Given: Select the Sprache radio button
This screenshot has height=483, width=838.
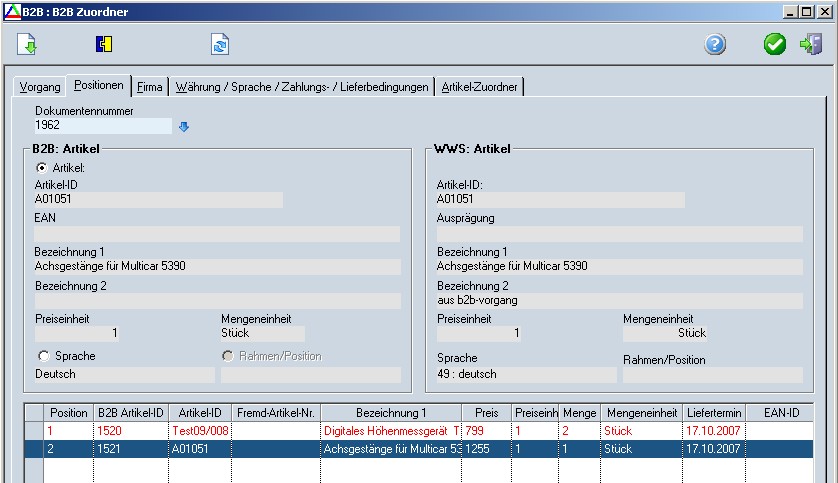Looking at the screenshot, I should click(x=43, y=356).
